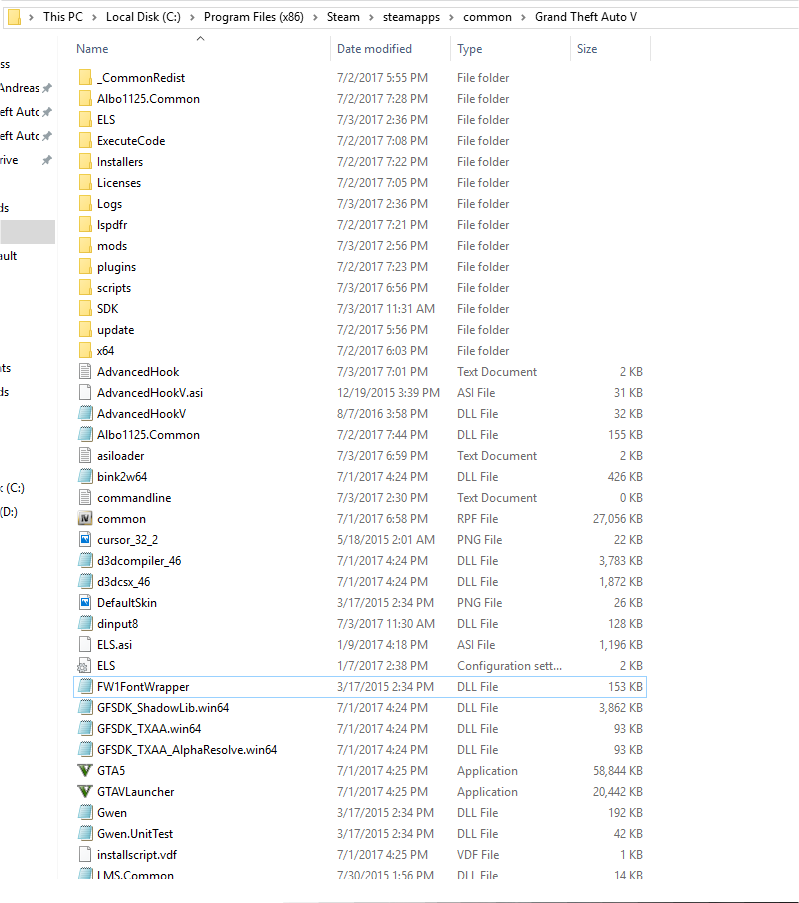
Task: Click the plugins folder icon
Action: tap(85, 267)
